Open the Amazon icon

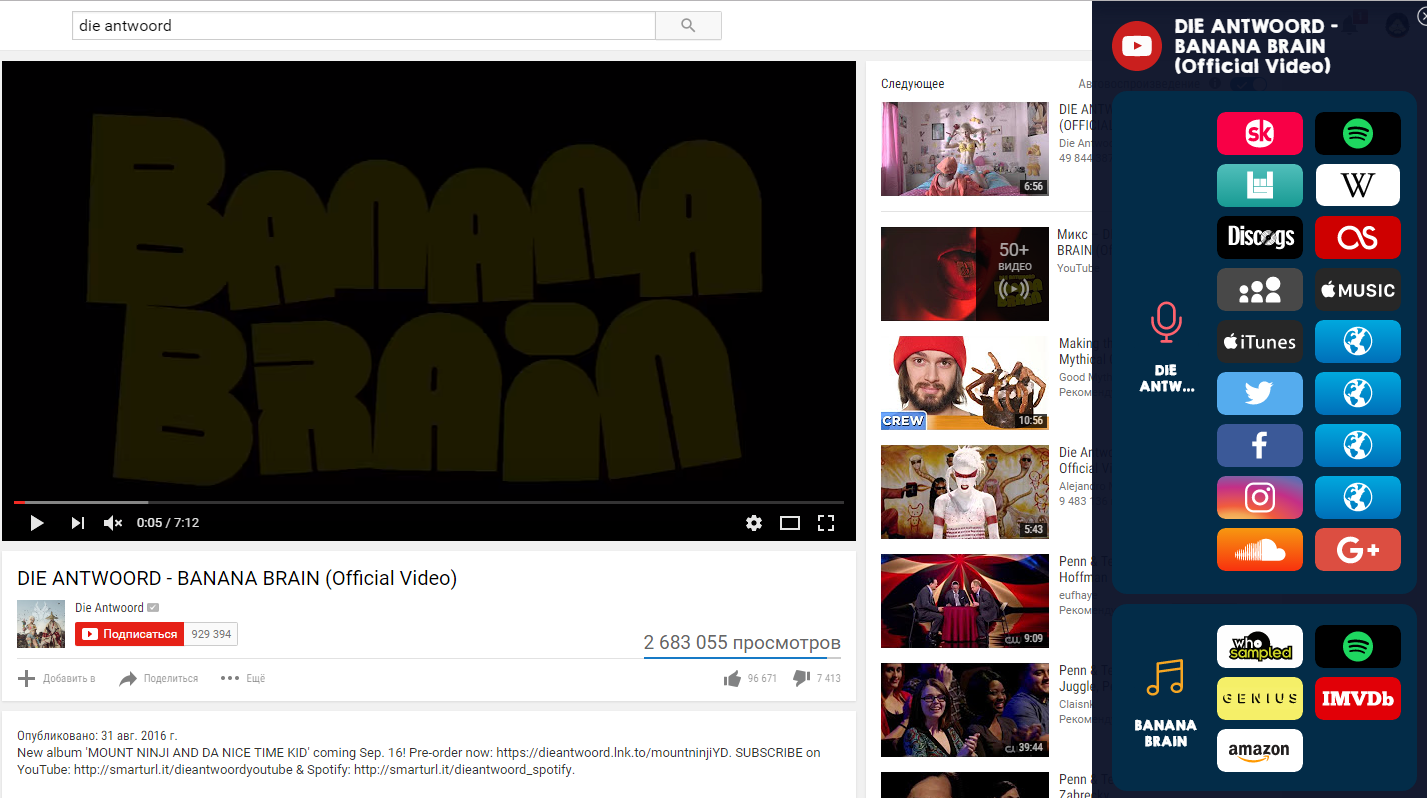tap(1260, 750)
